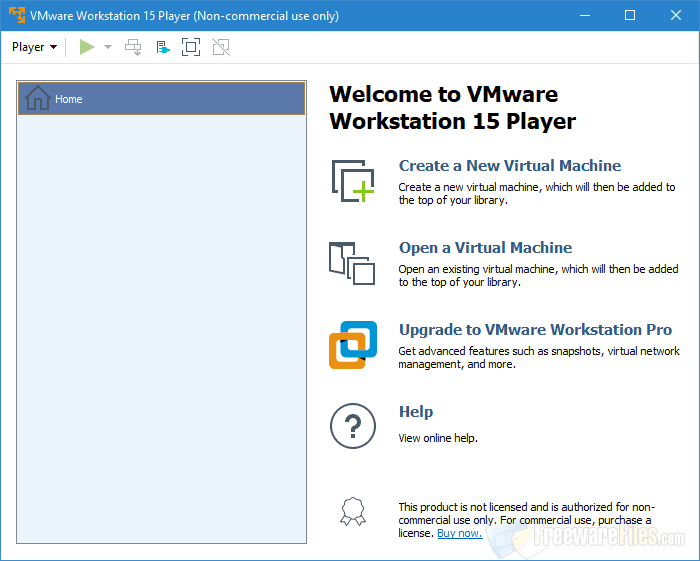Close the VMware Player window
The image size is (700, 561).
(x=676, y=15)
